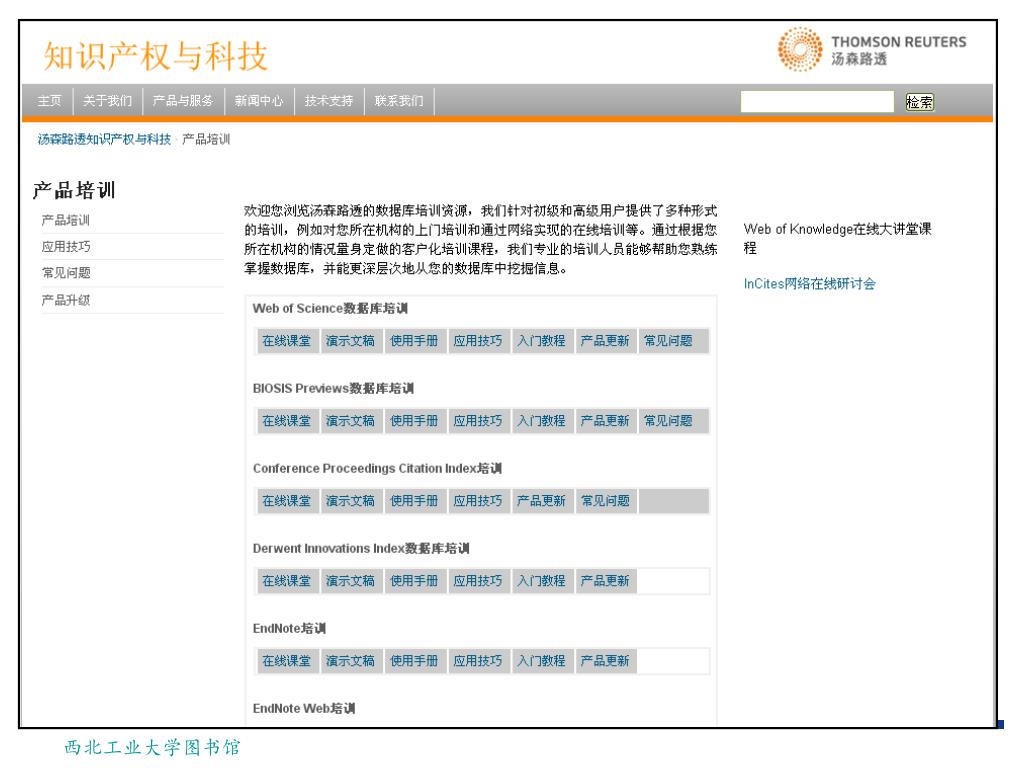Open 演示文稿 under Web of Science

(x=351, y=341)
